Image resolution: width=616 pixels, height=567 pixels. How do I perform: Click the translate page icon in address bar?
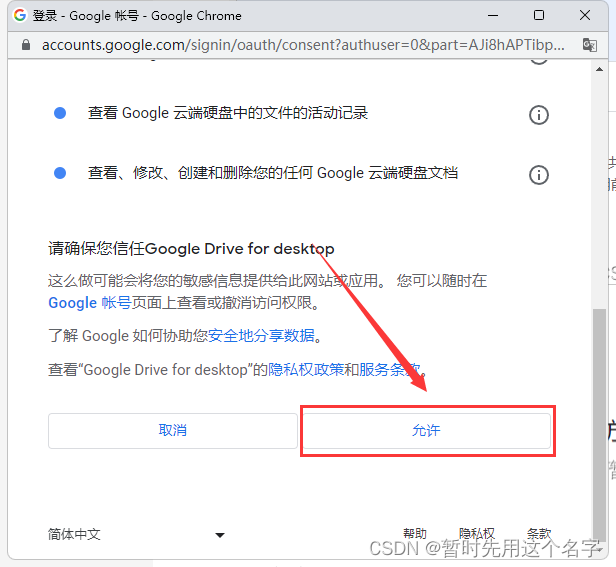click(x=590, y=45)
